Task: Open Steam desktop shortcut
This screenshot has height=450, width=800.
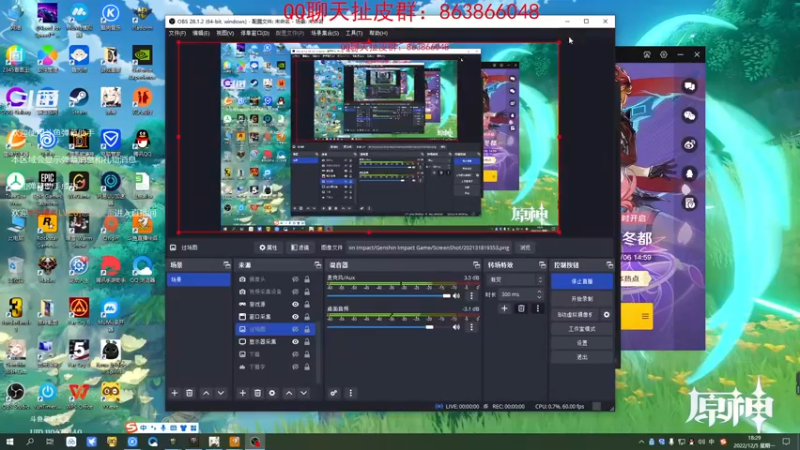Action: (x=79, y=100)
